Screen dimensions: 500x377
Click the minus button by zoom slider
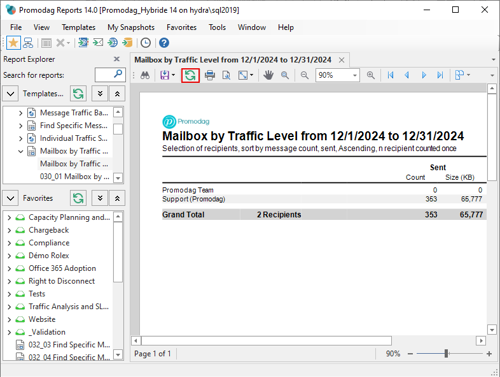410,354
